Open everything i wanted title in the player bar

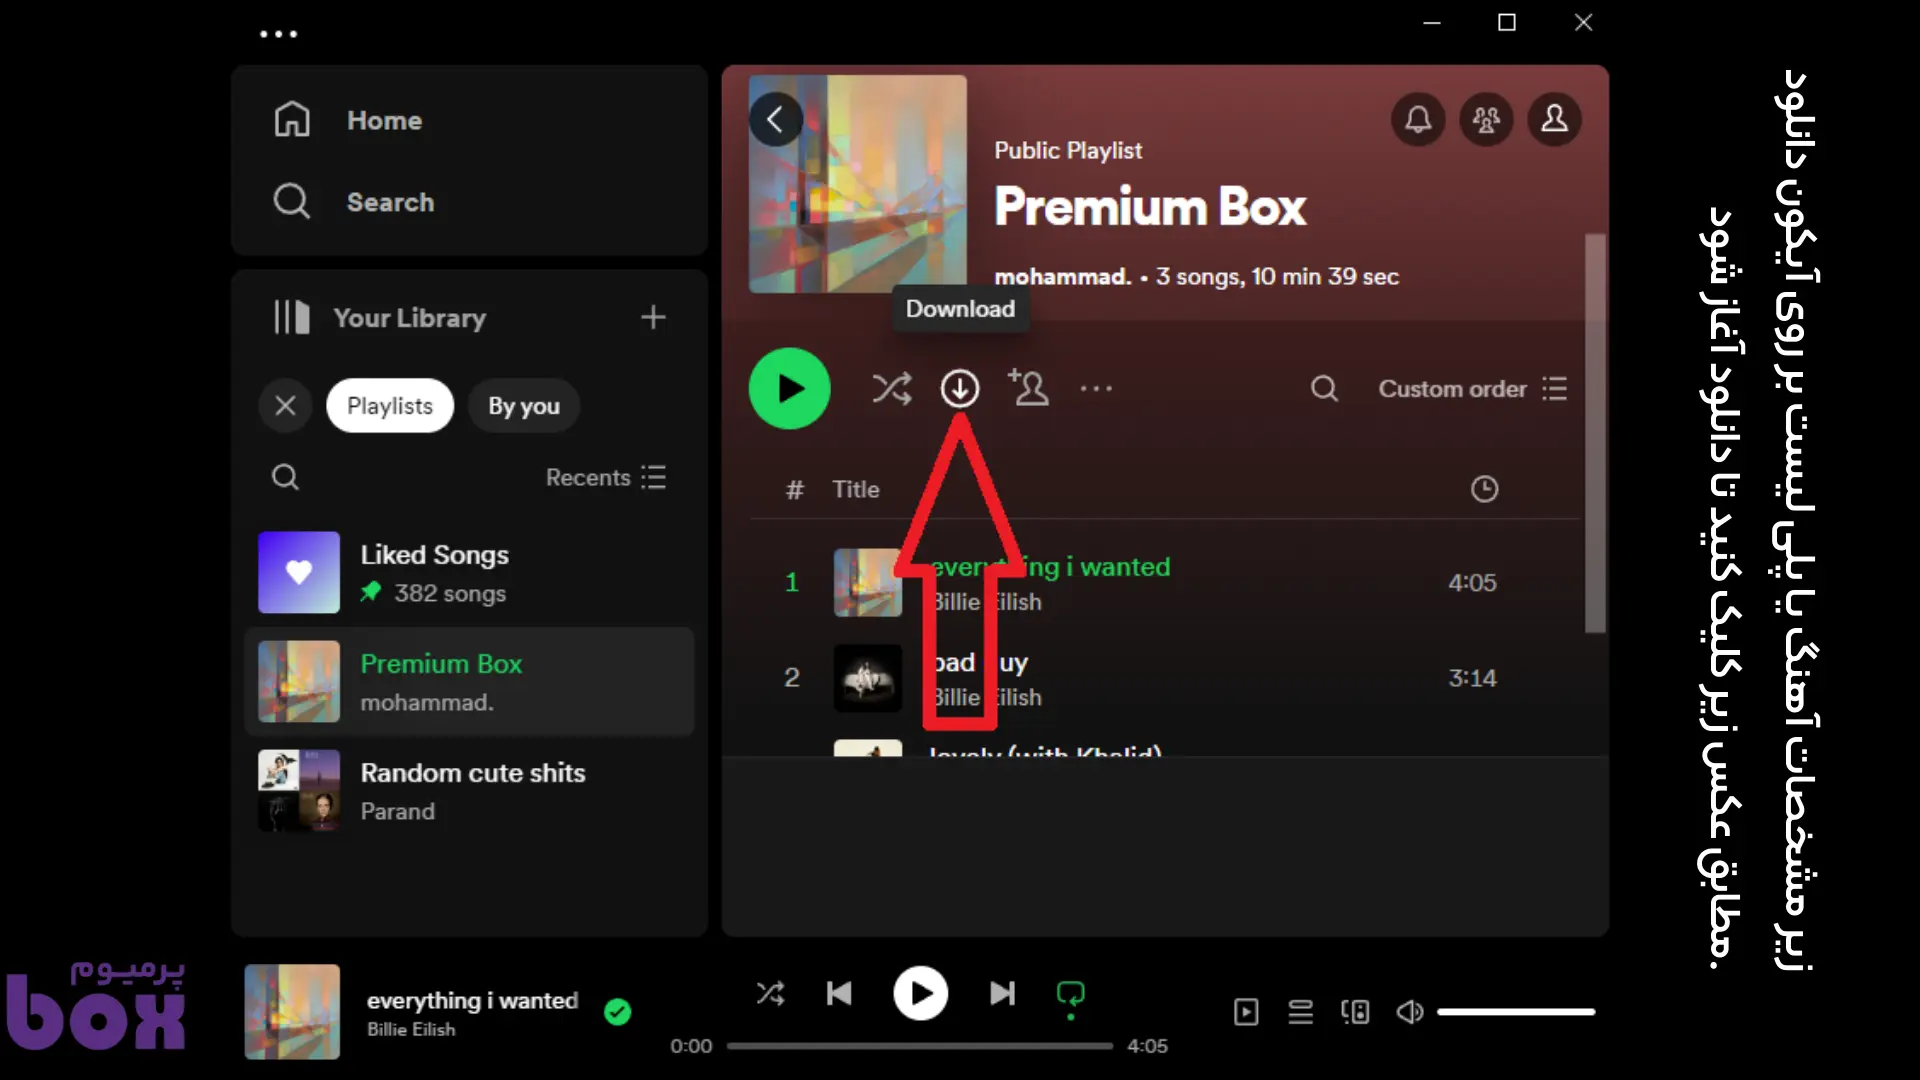[x=472, y=1001]
